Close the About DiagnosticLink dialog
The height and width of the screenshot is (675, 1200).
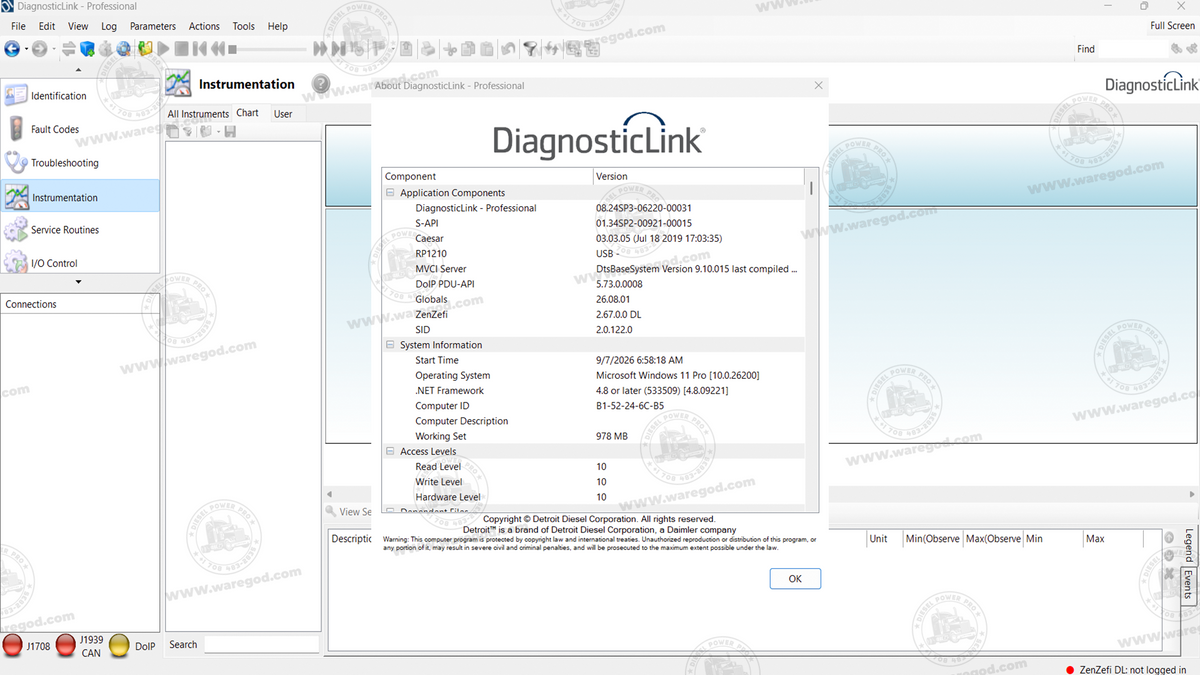[819, 86]
